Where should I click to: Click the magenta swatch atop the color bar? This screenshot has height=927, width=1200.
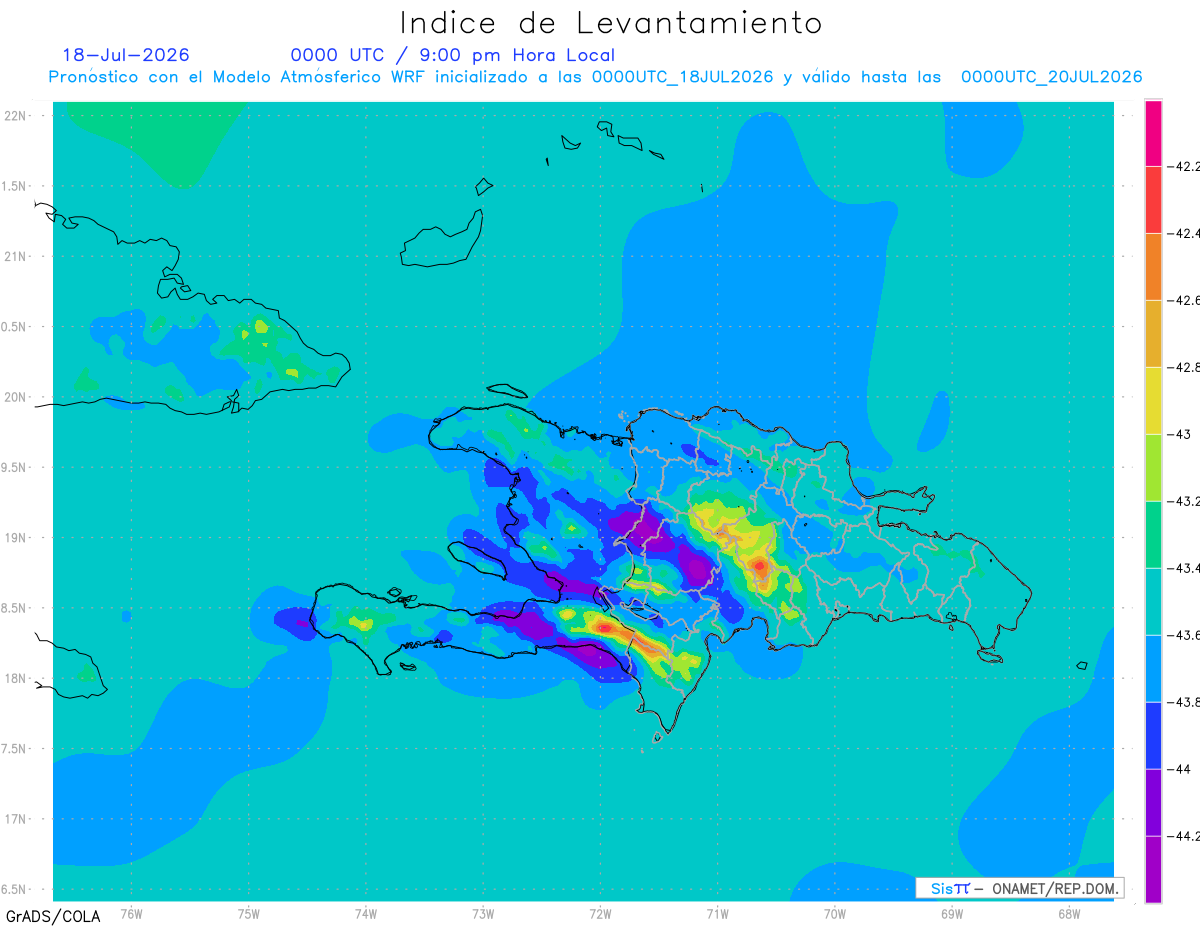[1153, 132]
